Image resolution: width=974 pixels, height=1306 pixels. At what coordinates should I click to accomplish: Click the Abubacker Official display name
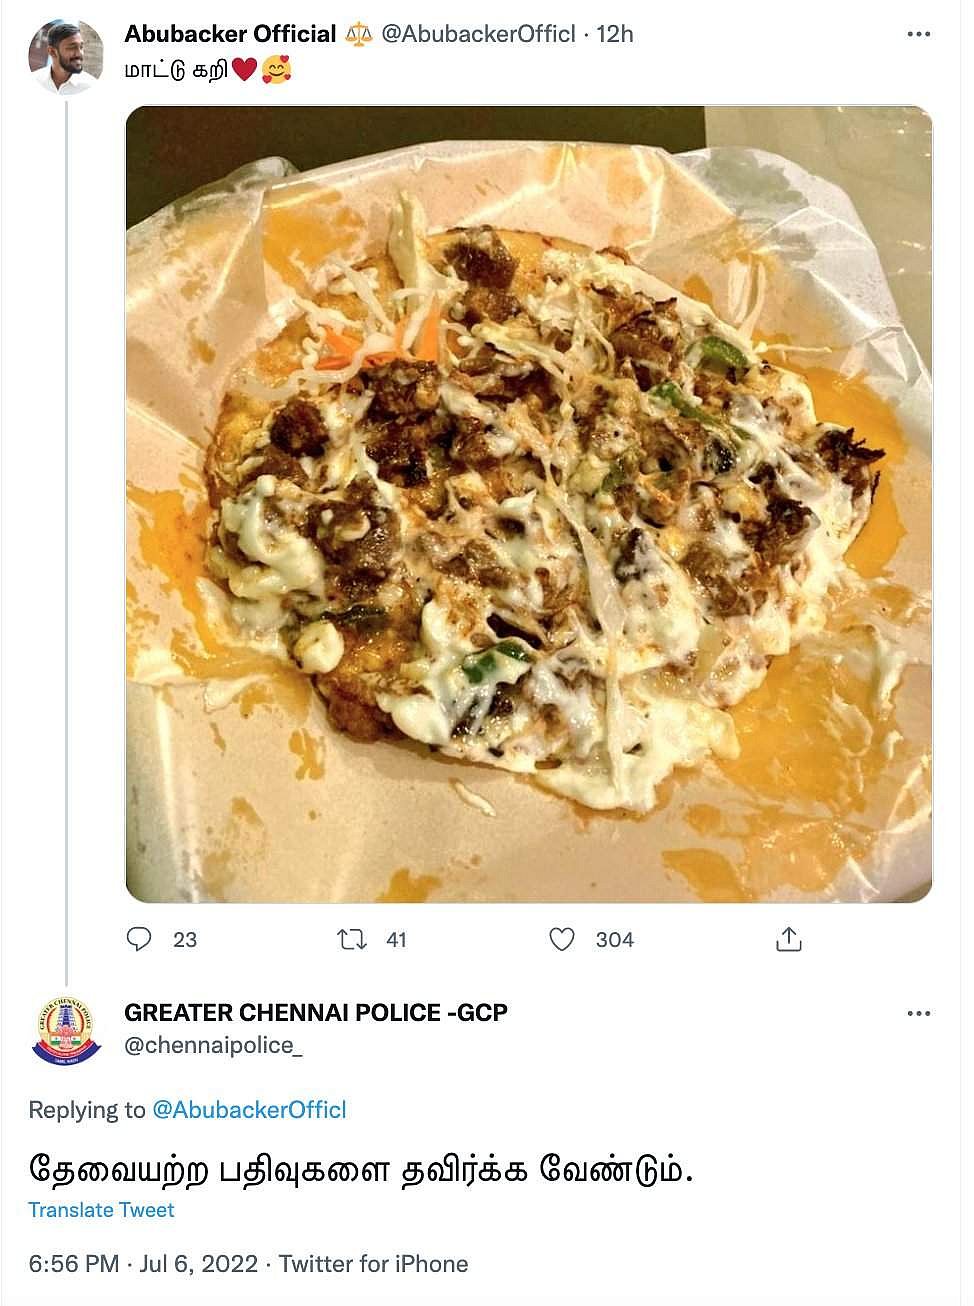[x=230, y=34]
